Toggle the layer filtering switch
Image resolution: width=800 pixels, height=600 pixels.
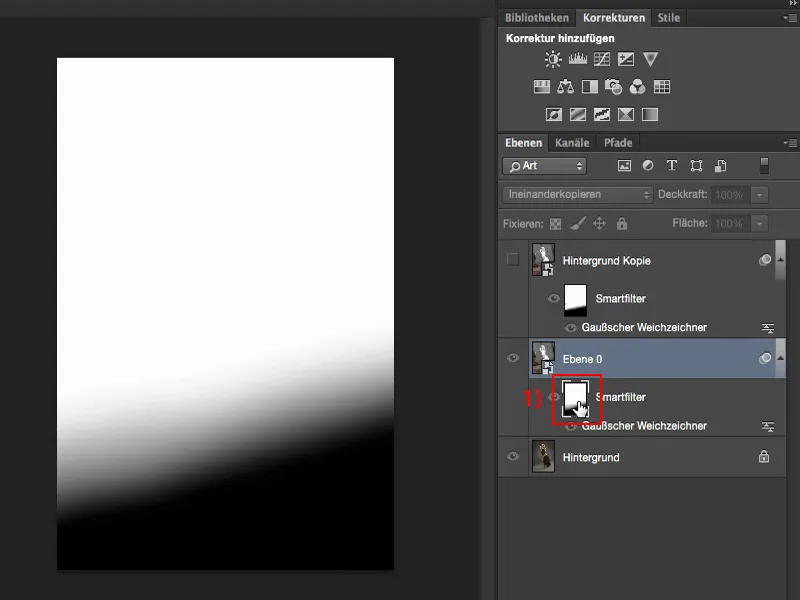[764, 166]
